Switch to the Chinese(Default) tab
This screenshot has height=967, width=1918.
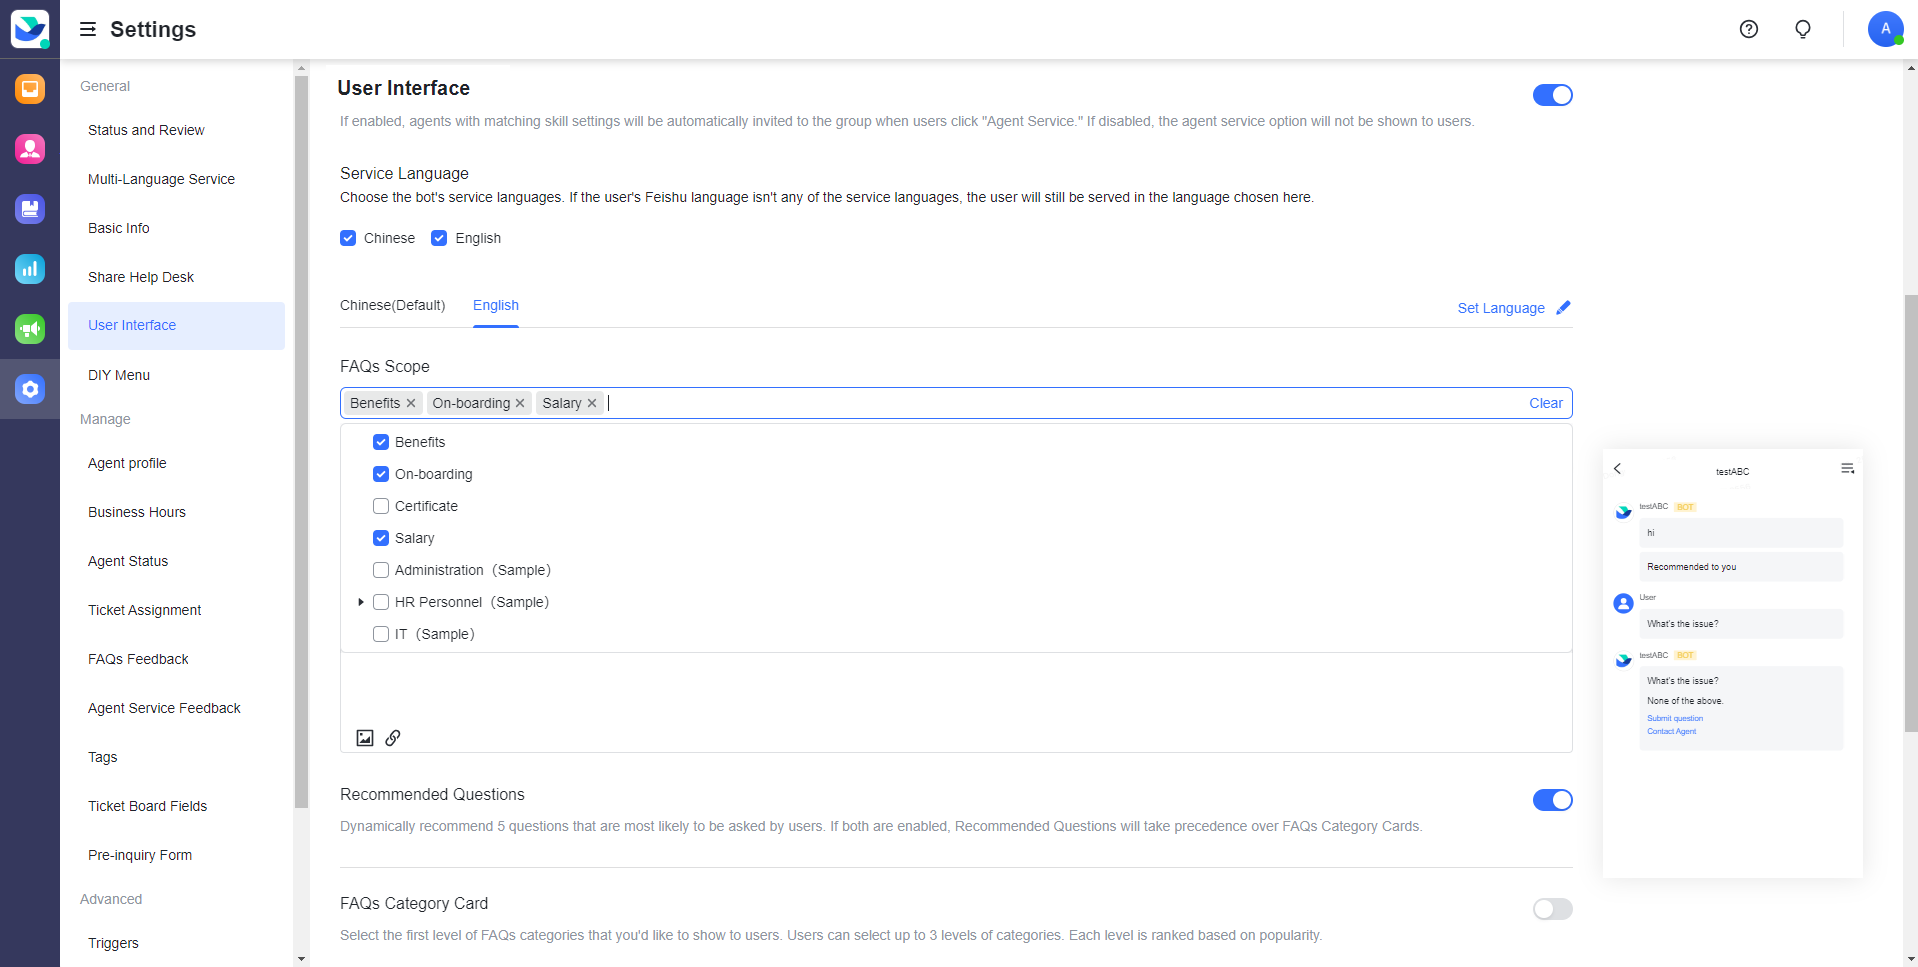pyautogui.click(x=392, y=306)
